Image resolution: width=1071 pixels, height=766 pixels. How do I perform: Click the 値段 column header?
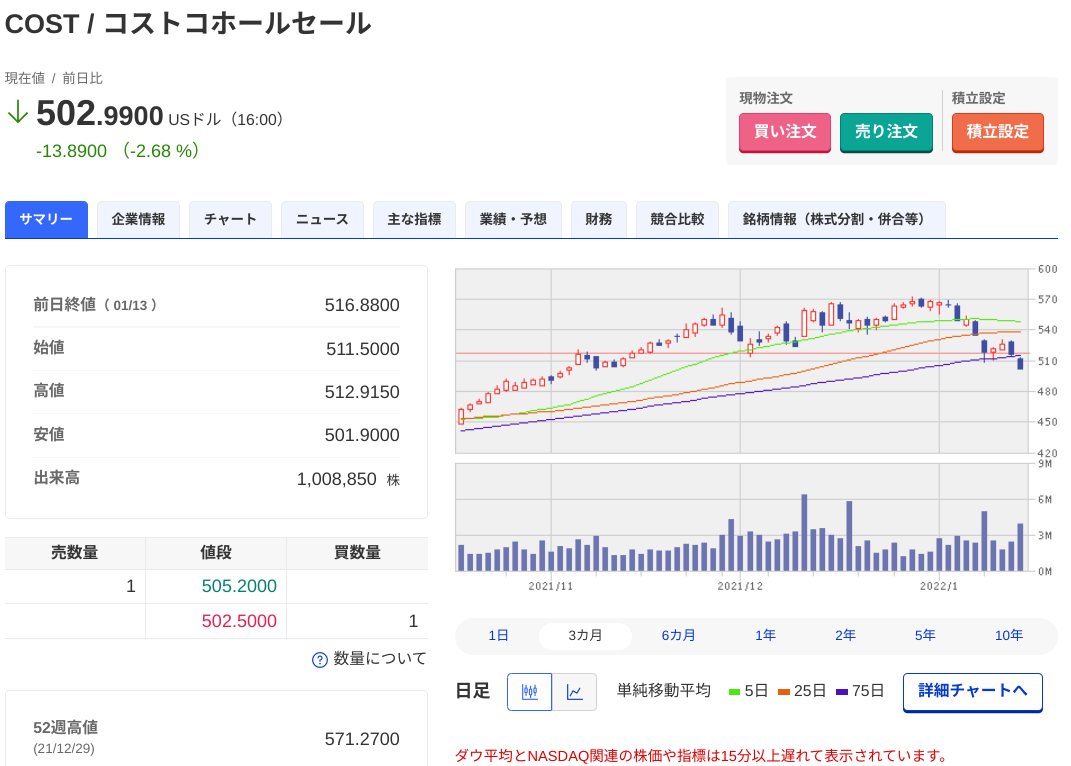[216, 553]
